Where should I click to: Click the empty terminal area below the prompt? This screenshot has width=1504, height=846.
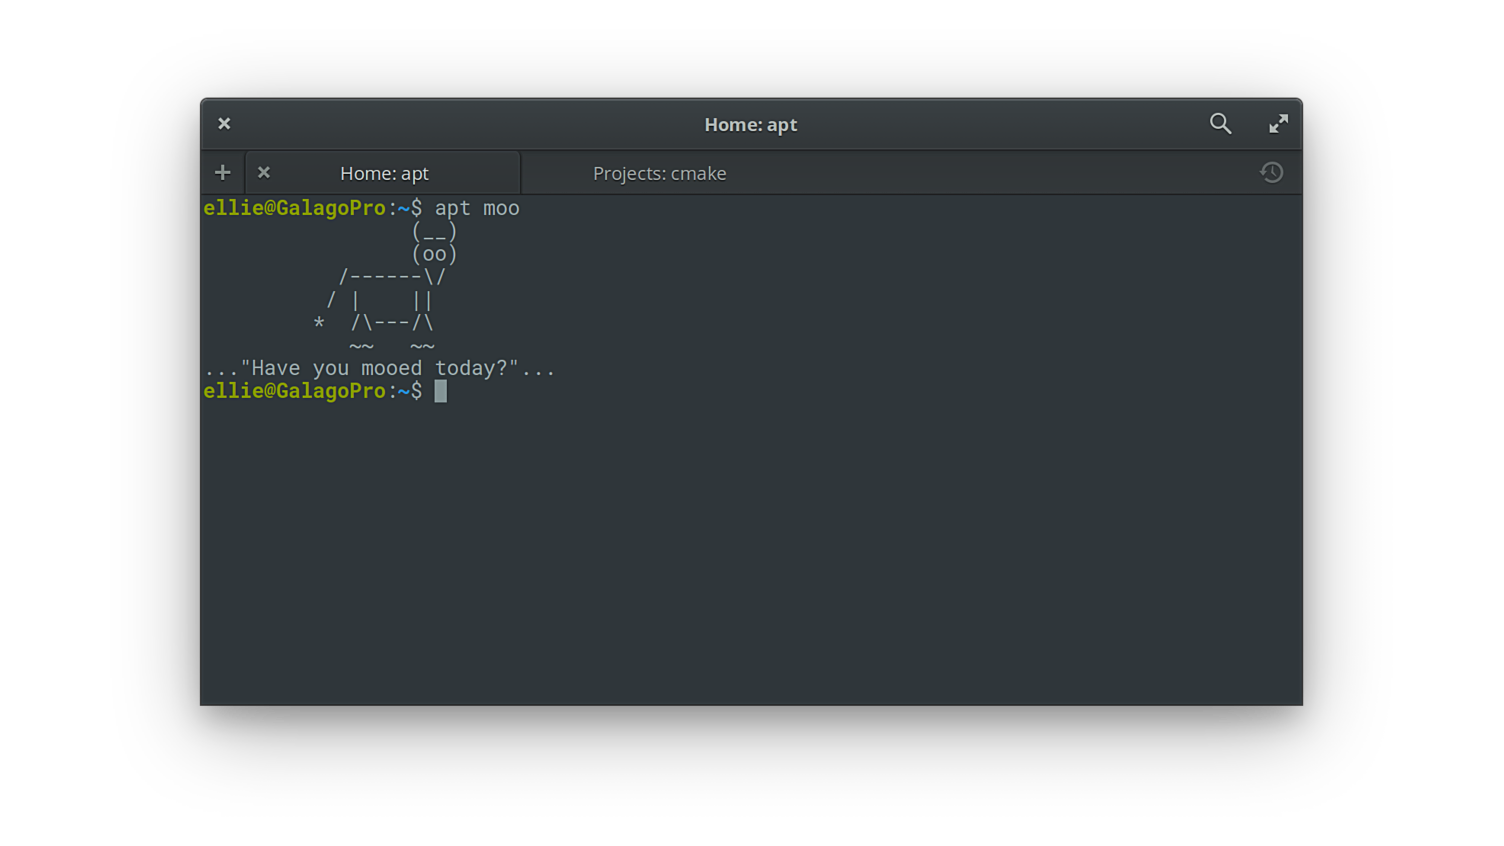750,550
